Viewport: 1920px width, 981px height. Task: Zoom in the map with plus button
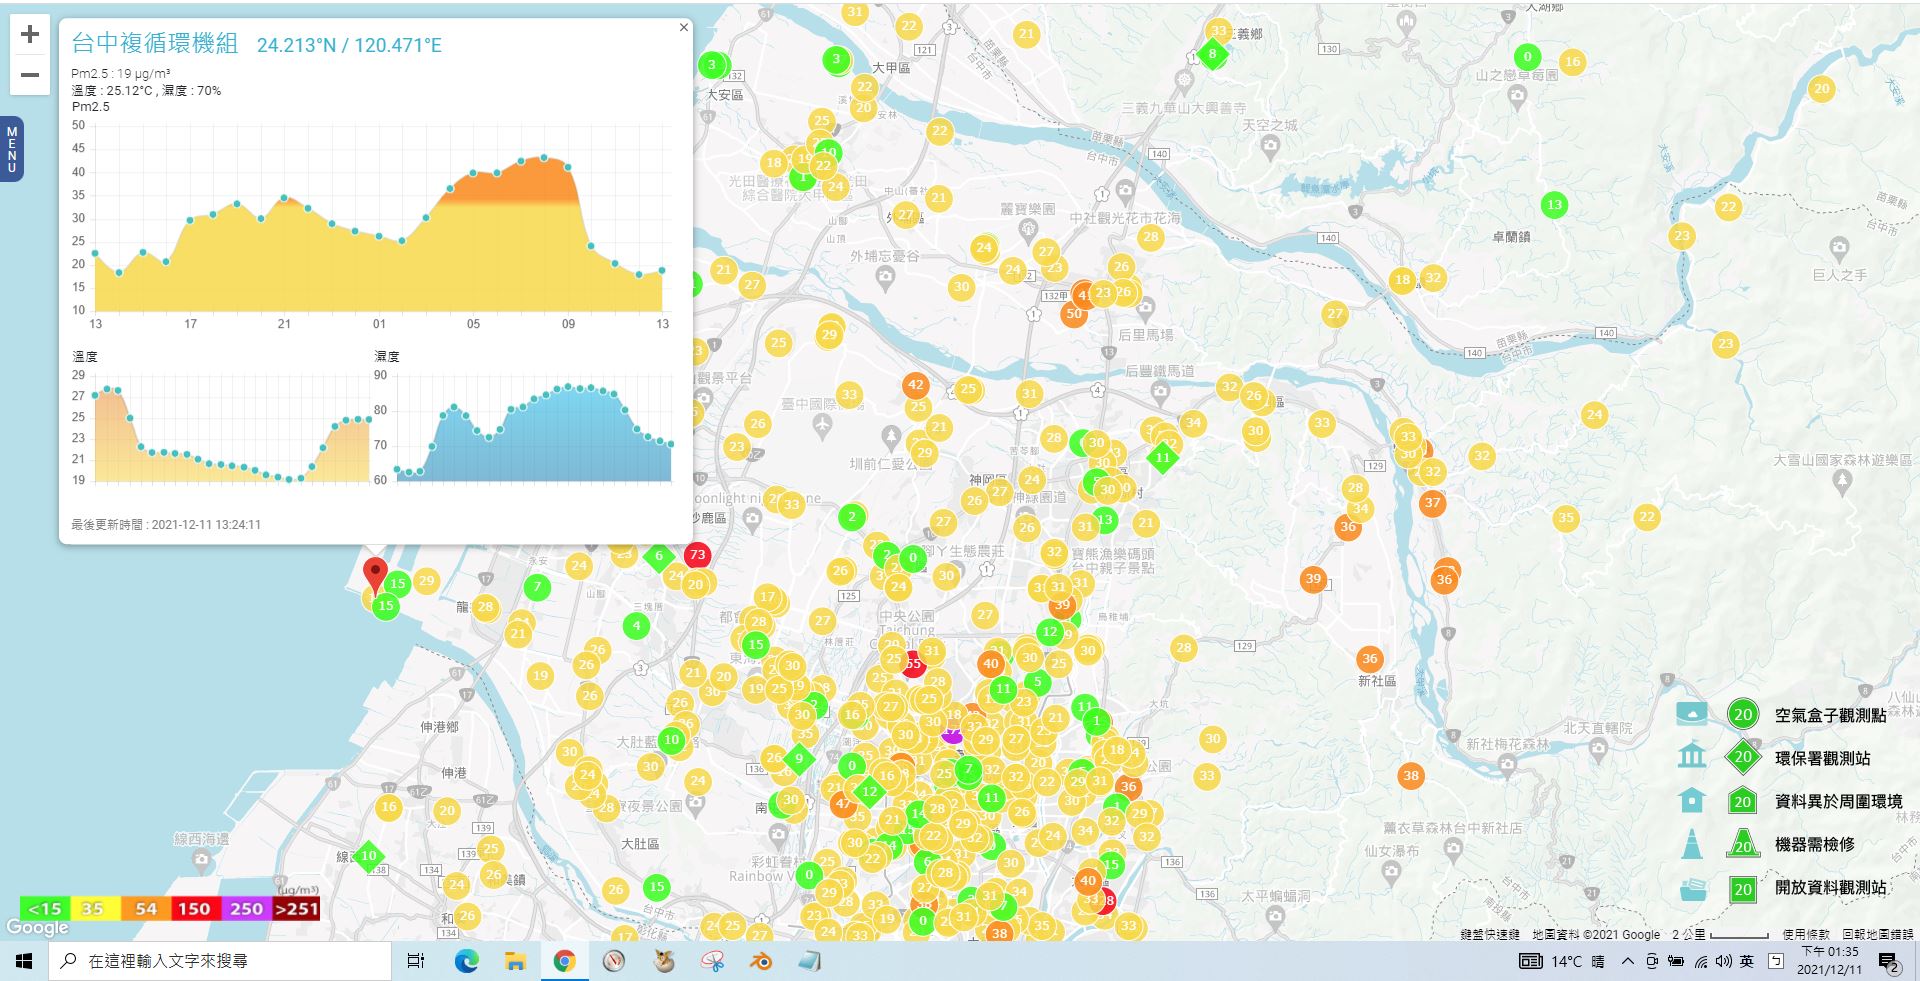(x=30, y=35)
